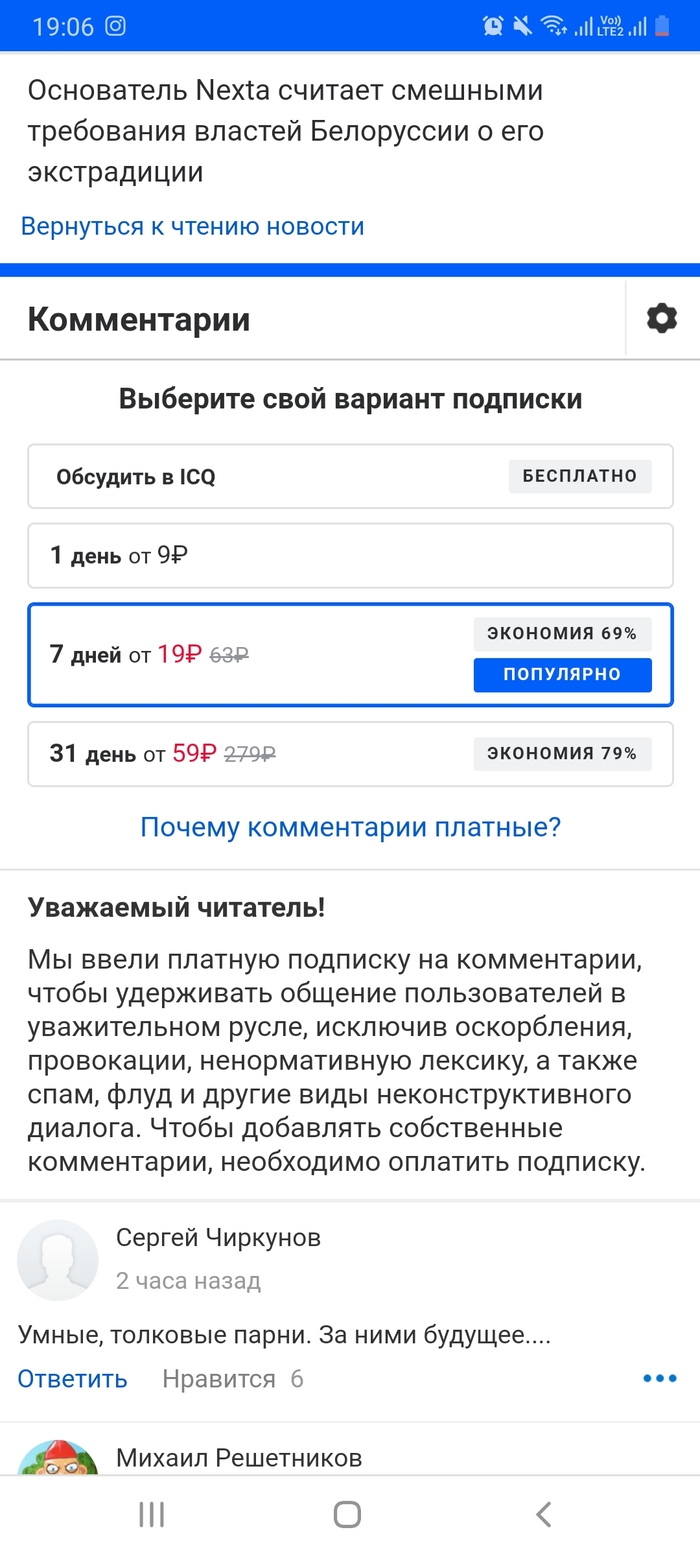Open the three-dot options menu on Sergey's comment
Screen dimensions: 700x1556
point(659,1378)
